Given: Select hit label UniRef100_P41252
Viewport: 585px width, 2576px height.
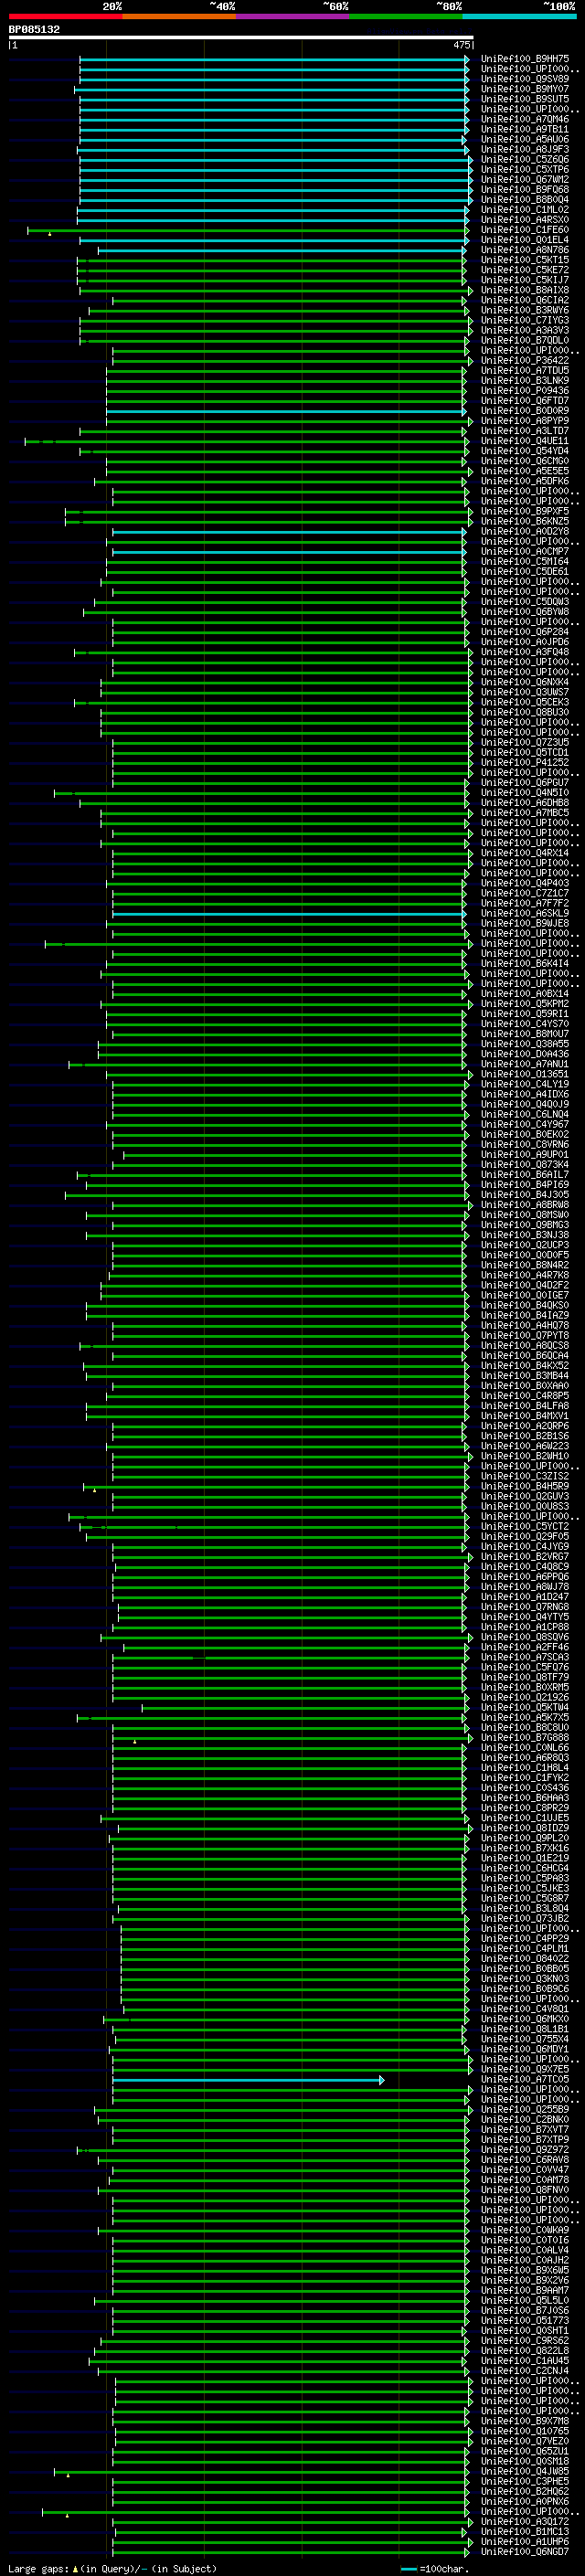Looking at the screenshot, I should pyautogui.click(x=525, y=763).
